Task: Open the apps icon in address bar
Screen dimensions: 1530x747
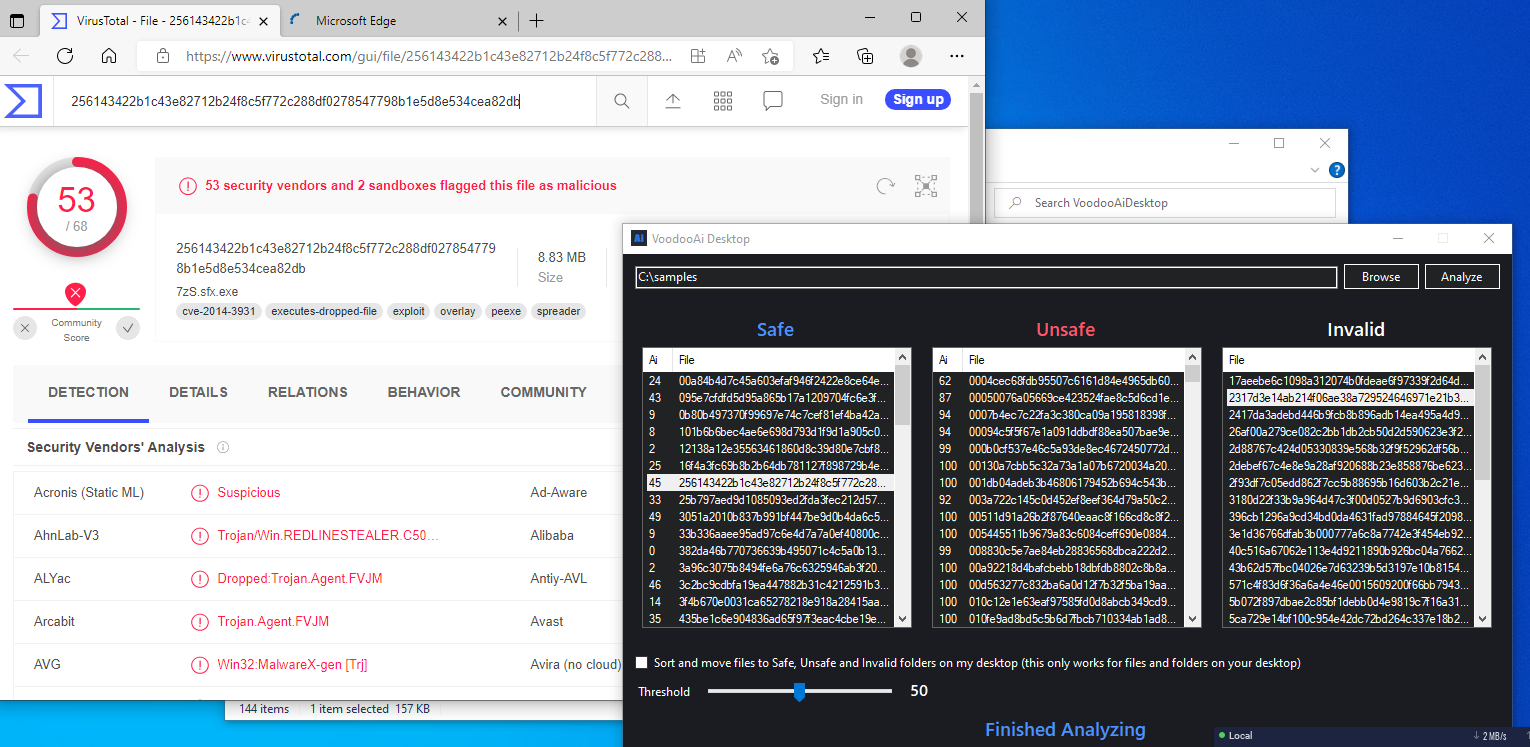Action: 698,56
